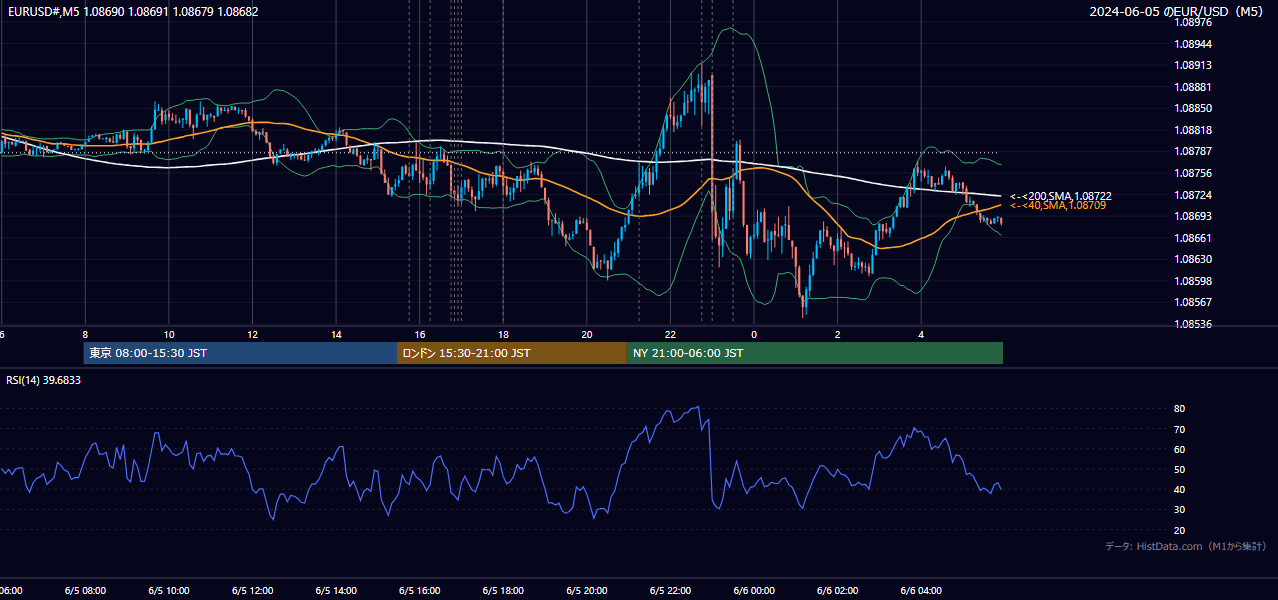Select the London 15:30-21:00 JST session bar
Screen dimensions: 1278x600
[x=512, y=353]
